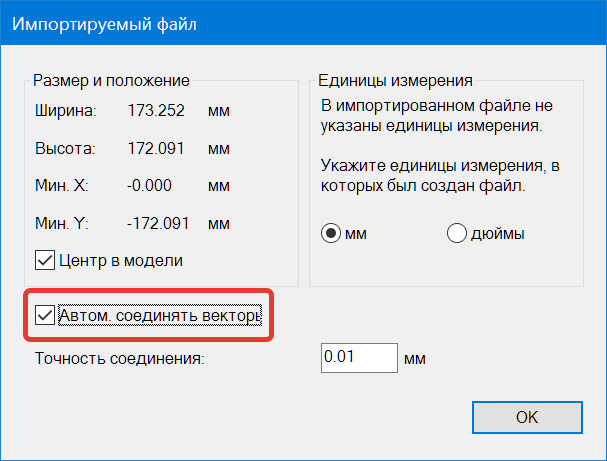Viewport: 607px width, 461px height.
Task: Click the "Мин. X:" label
Action: coord(63,185)
